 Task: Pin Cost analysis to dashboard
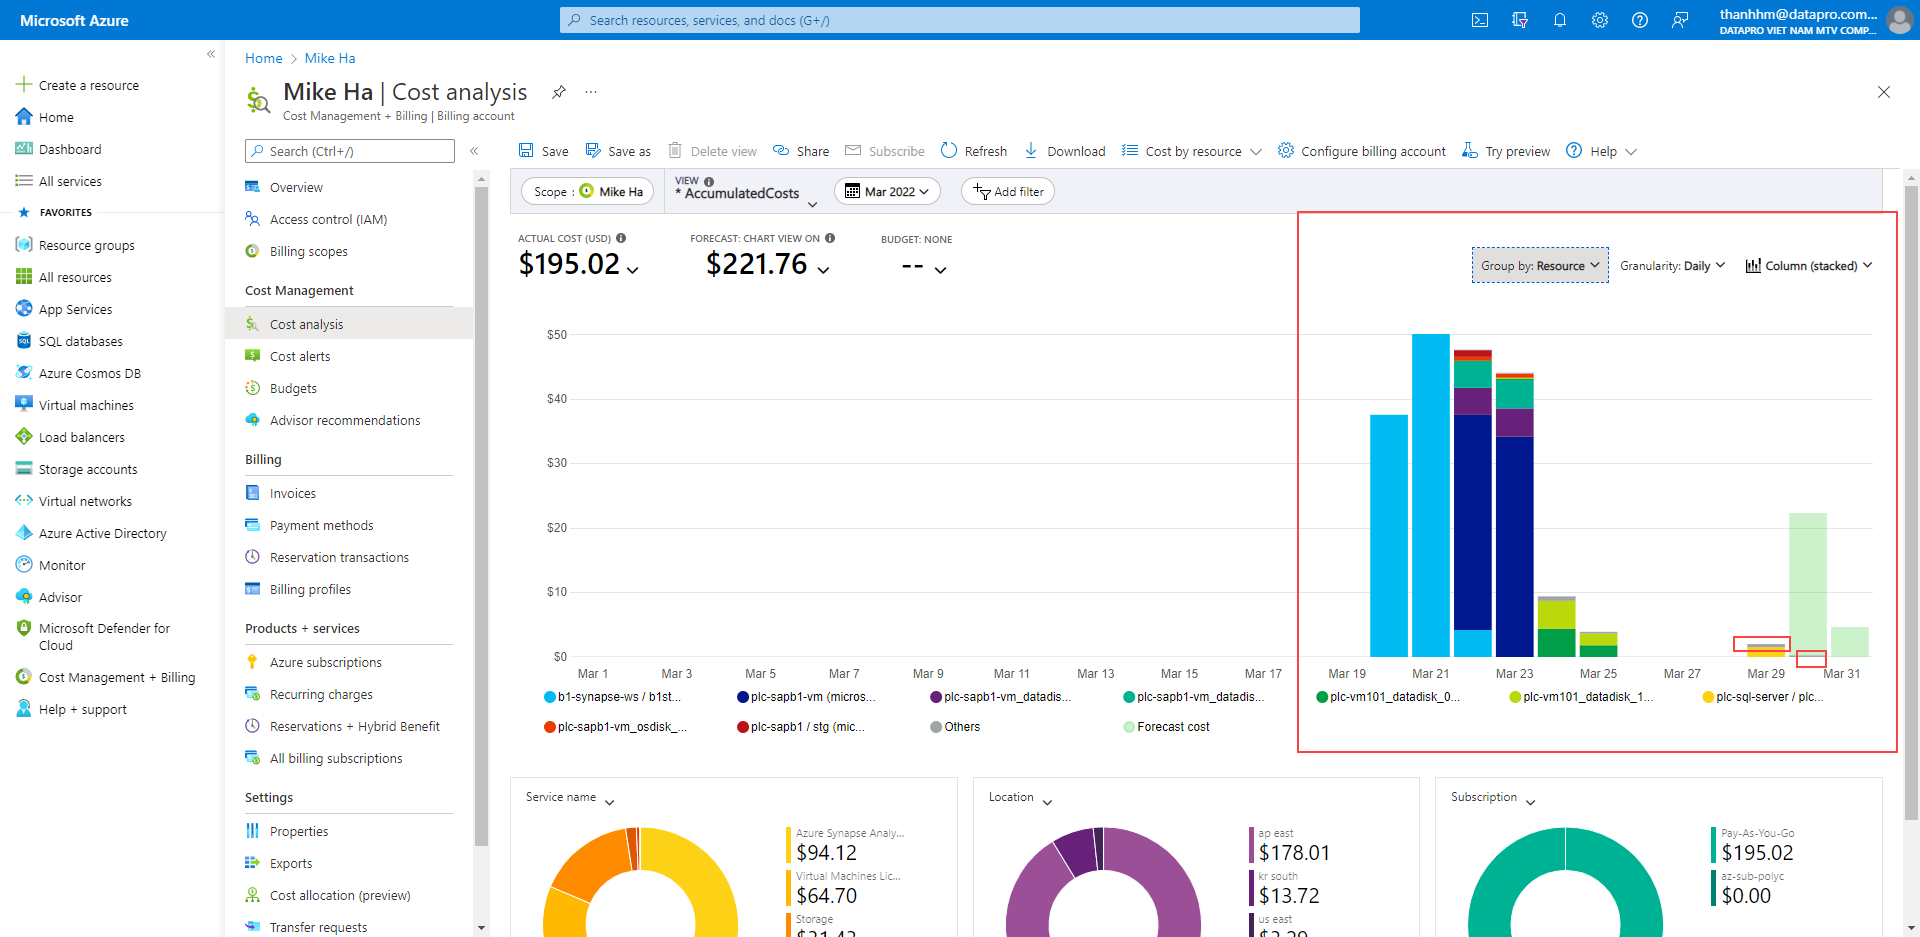coord(558,92)
